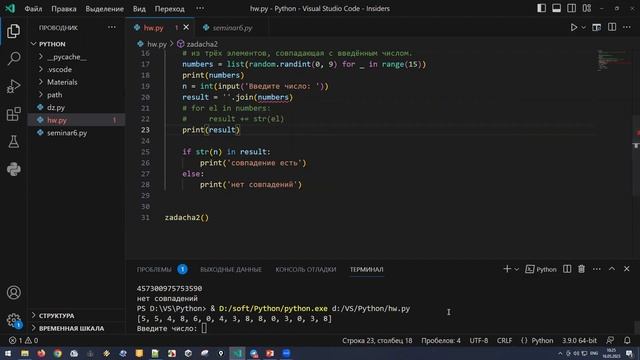Screen dimensions: 640x360
Task: Open the Manage settings gear
Action: 13,320
